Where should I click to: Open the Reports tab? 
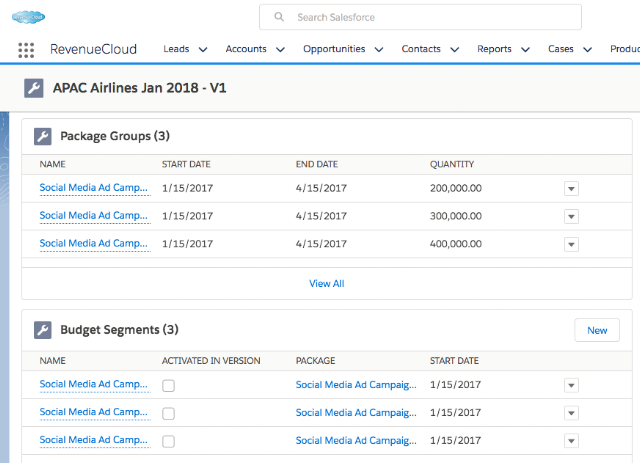coord(494,49)
